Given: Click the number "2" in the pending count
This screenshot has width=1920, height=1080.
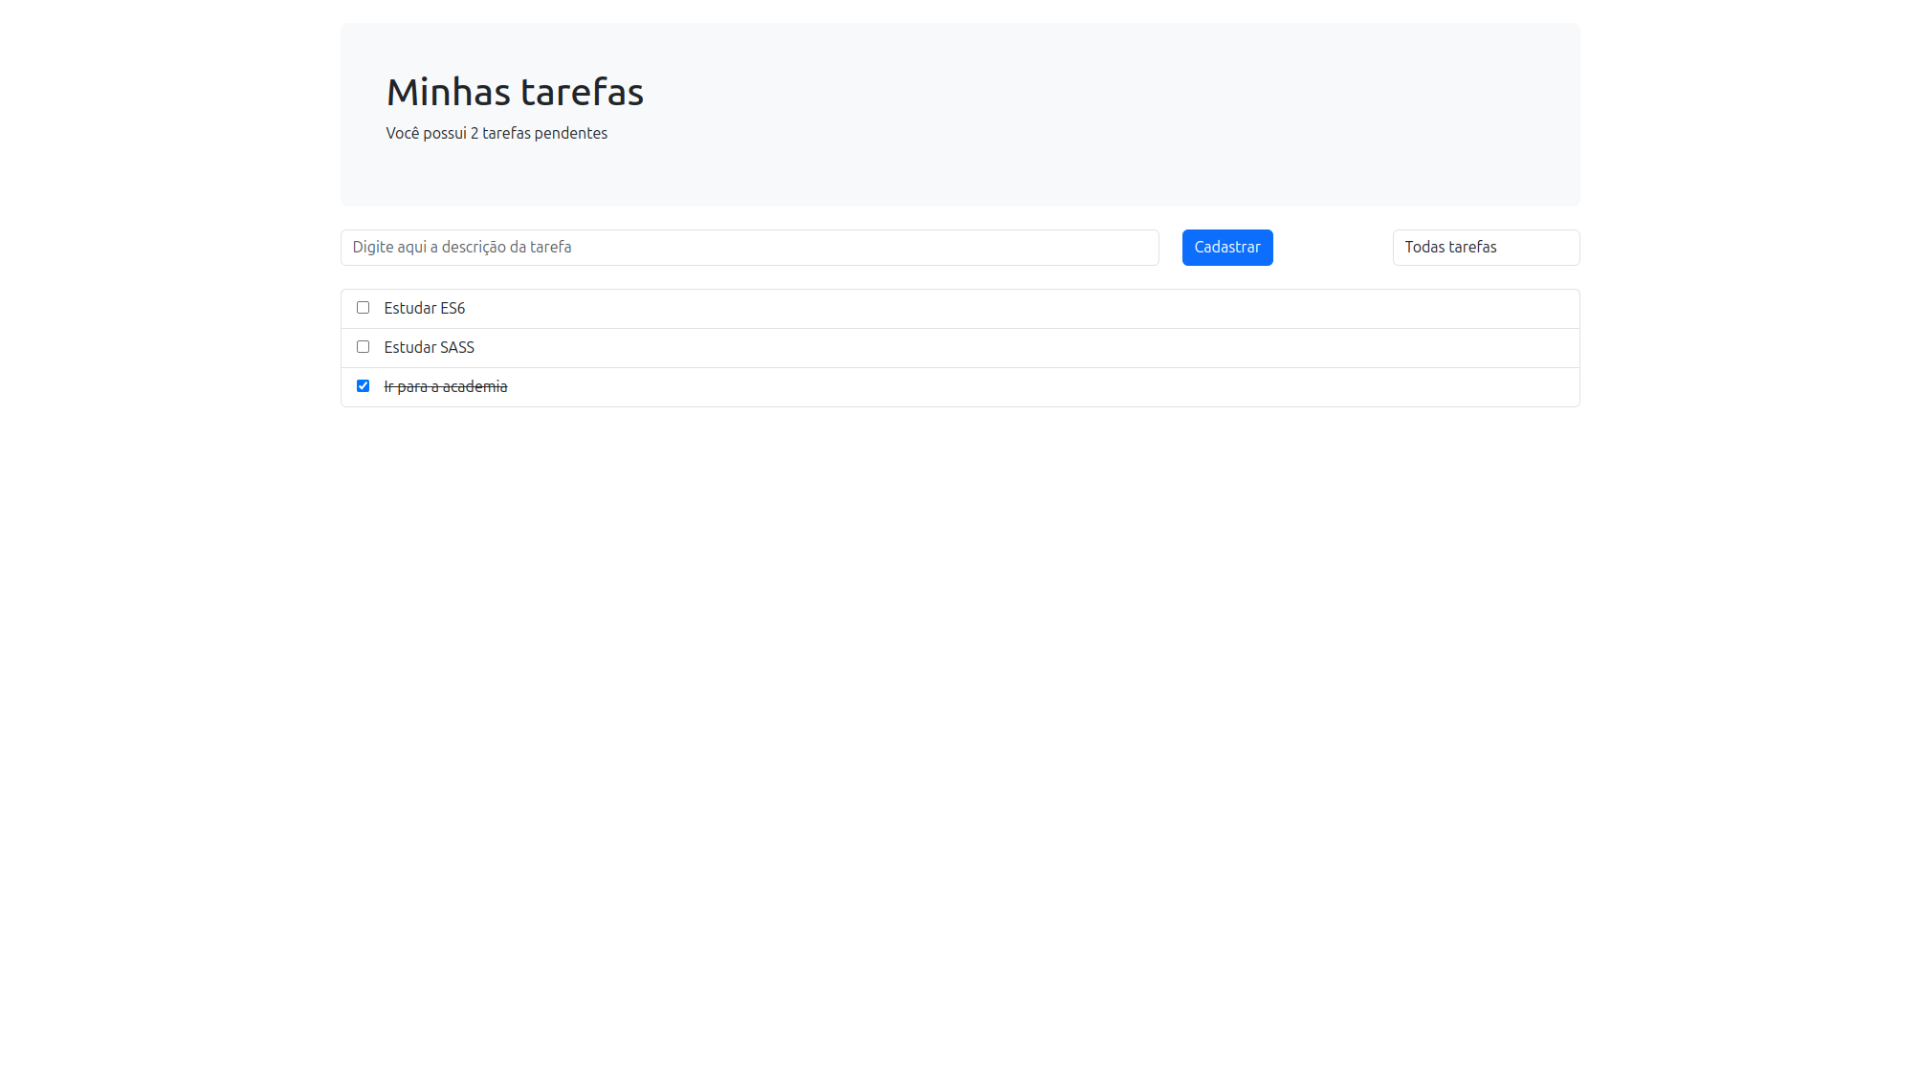Looking at the screenshot, I should coord(474,134).
